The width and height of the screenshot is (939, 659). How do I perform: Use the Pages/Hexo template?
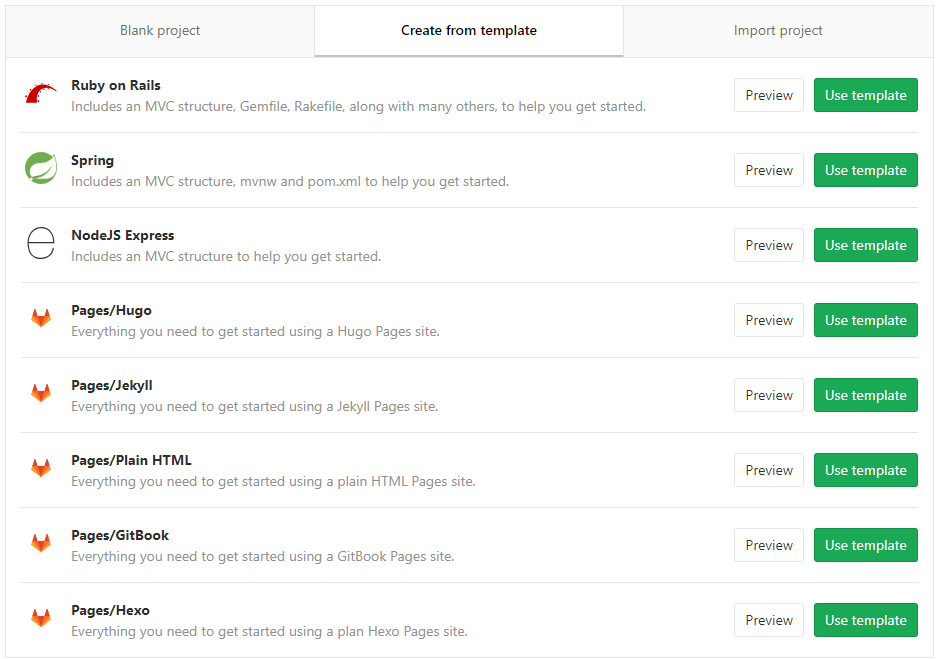[x=865, y=620]
